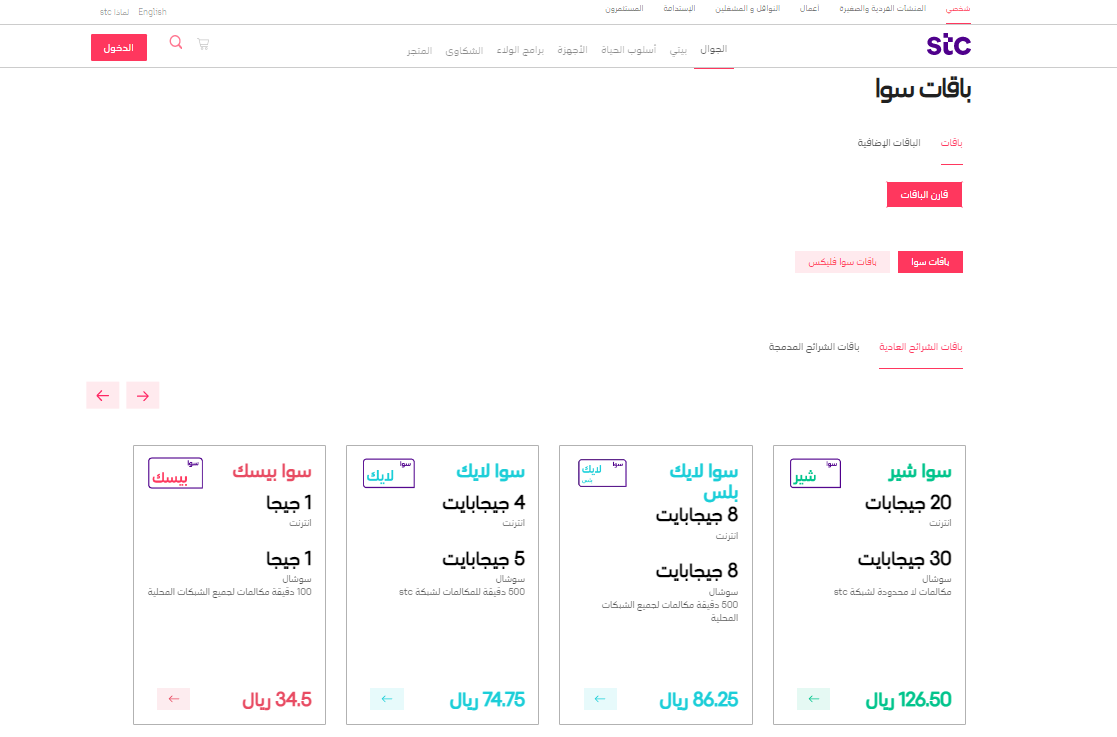Switch language via the English link
1117x737 pixels.
pos(152,11)
